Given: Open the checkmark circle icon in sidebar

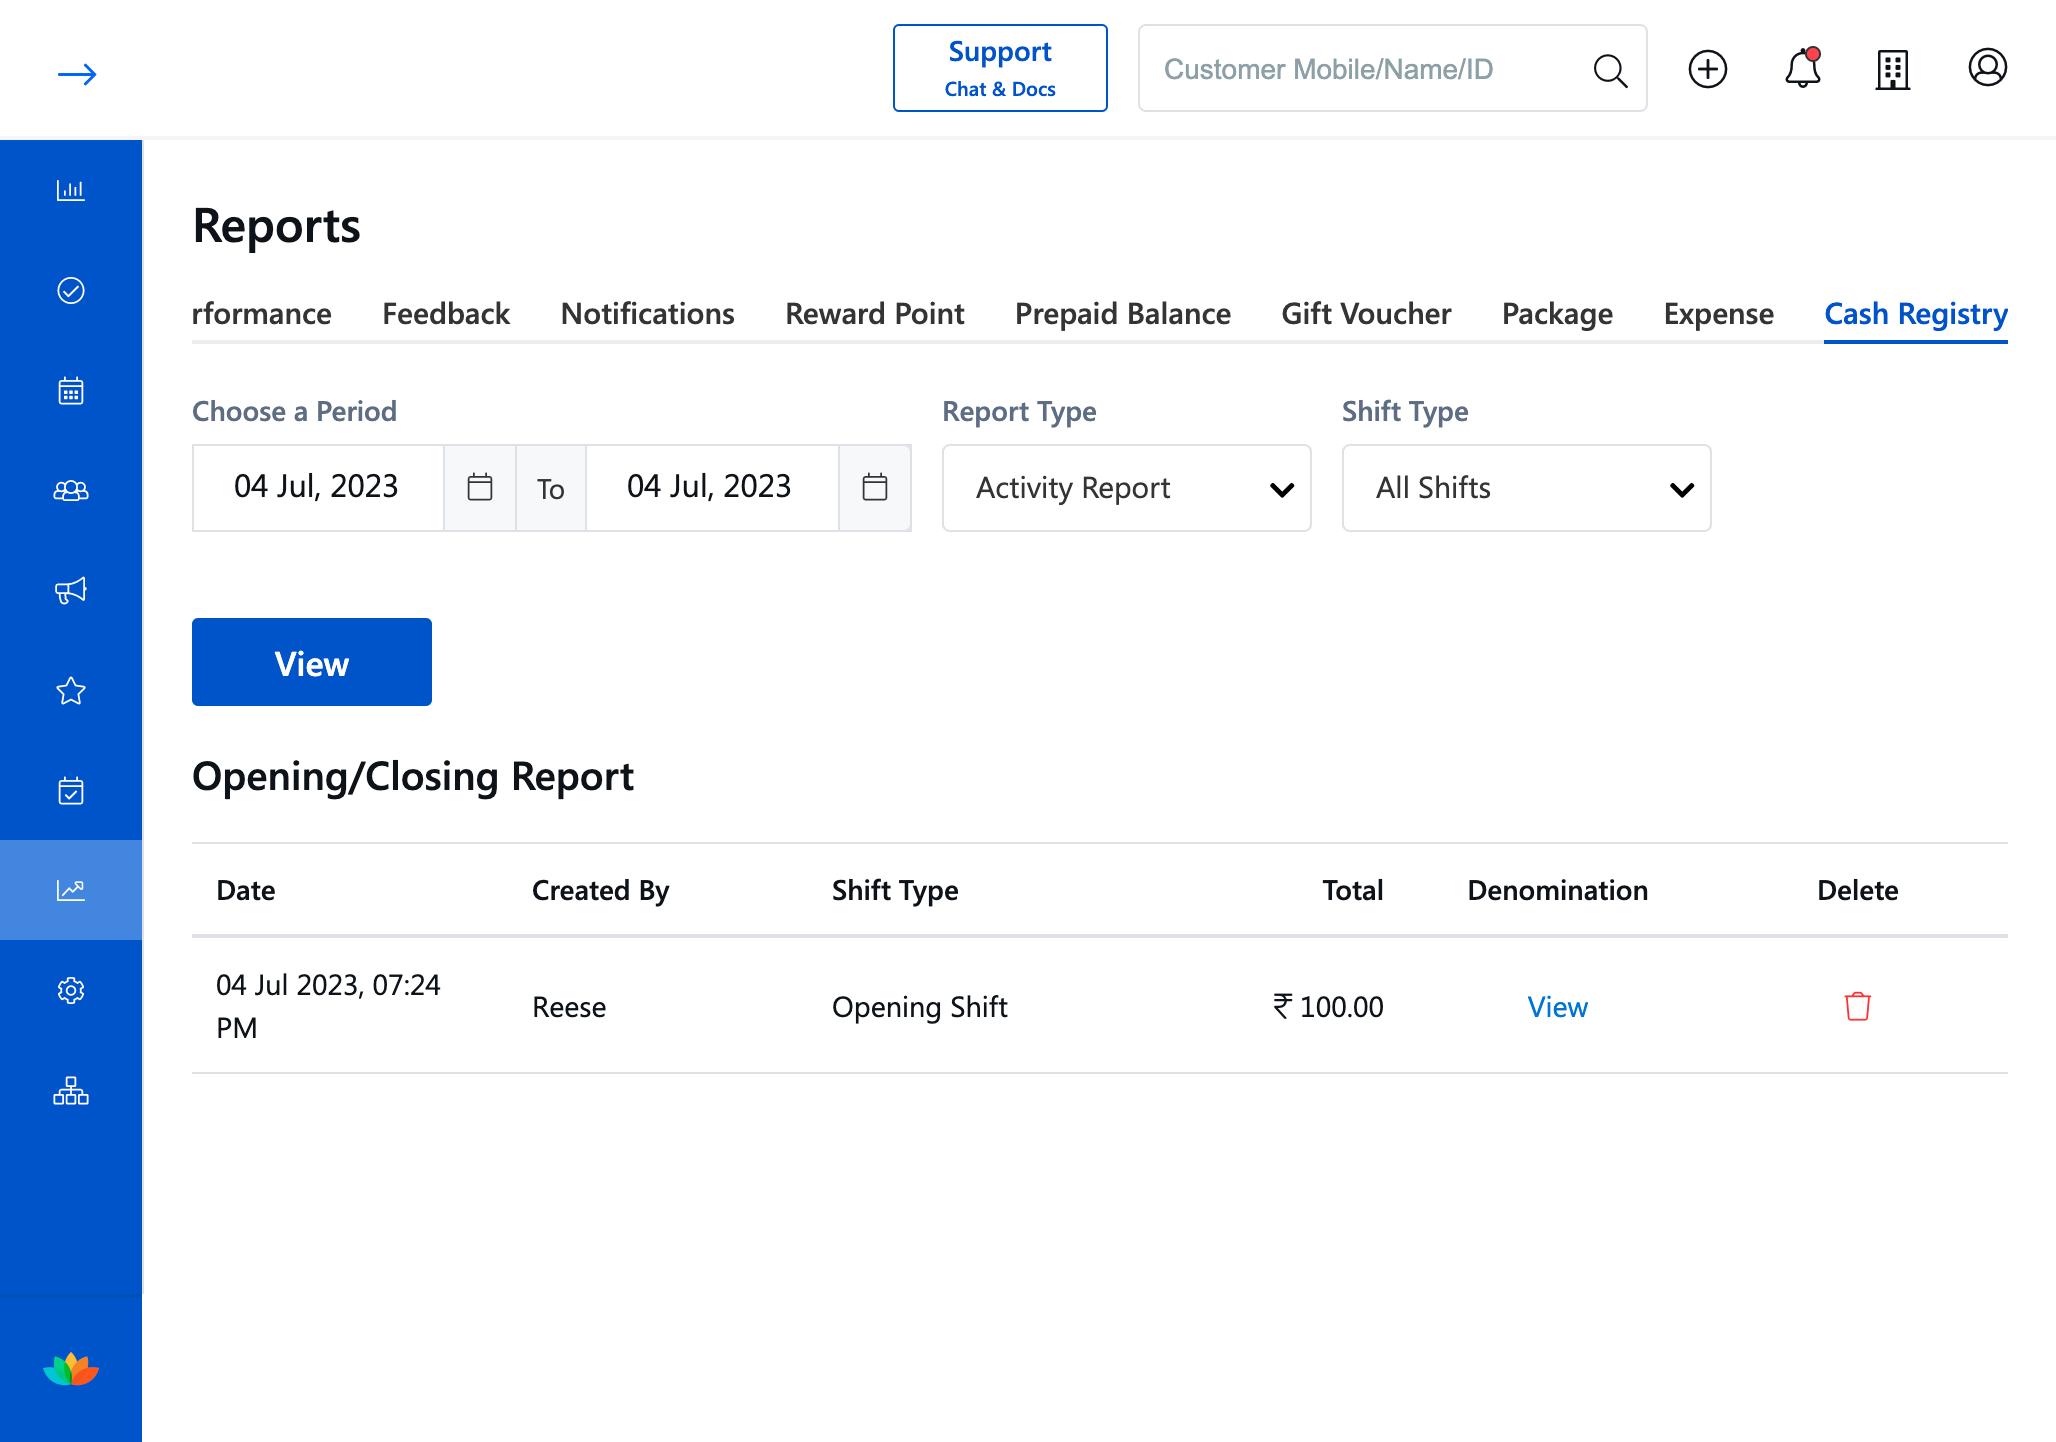Looking at the screenshot, I should click(71, 290).
